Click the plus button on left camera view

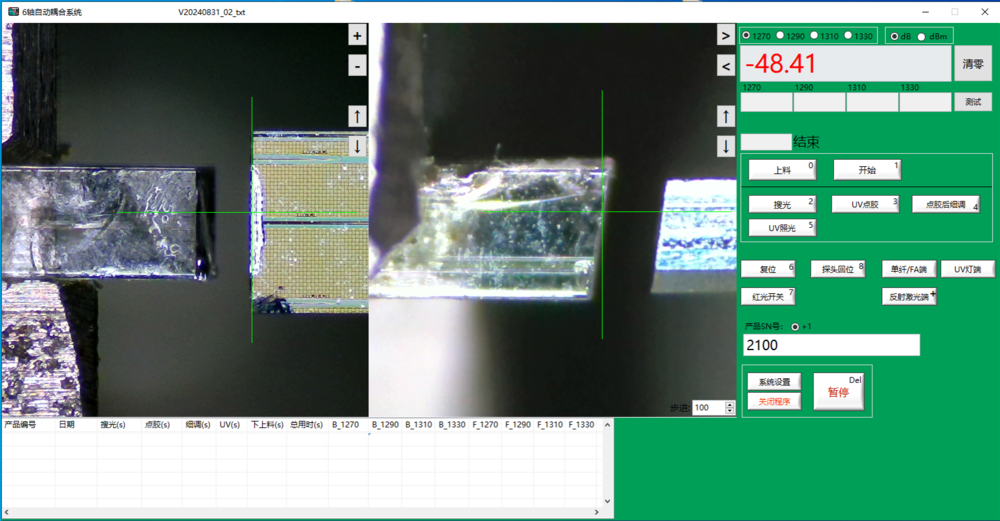pyautogui.click(x=357, y=35)
